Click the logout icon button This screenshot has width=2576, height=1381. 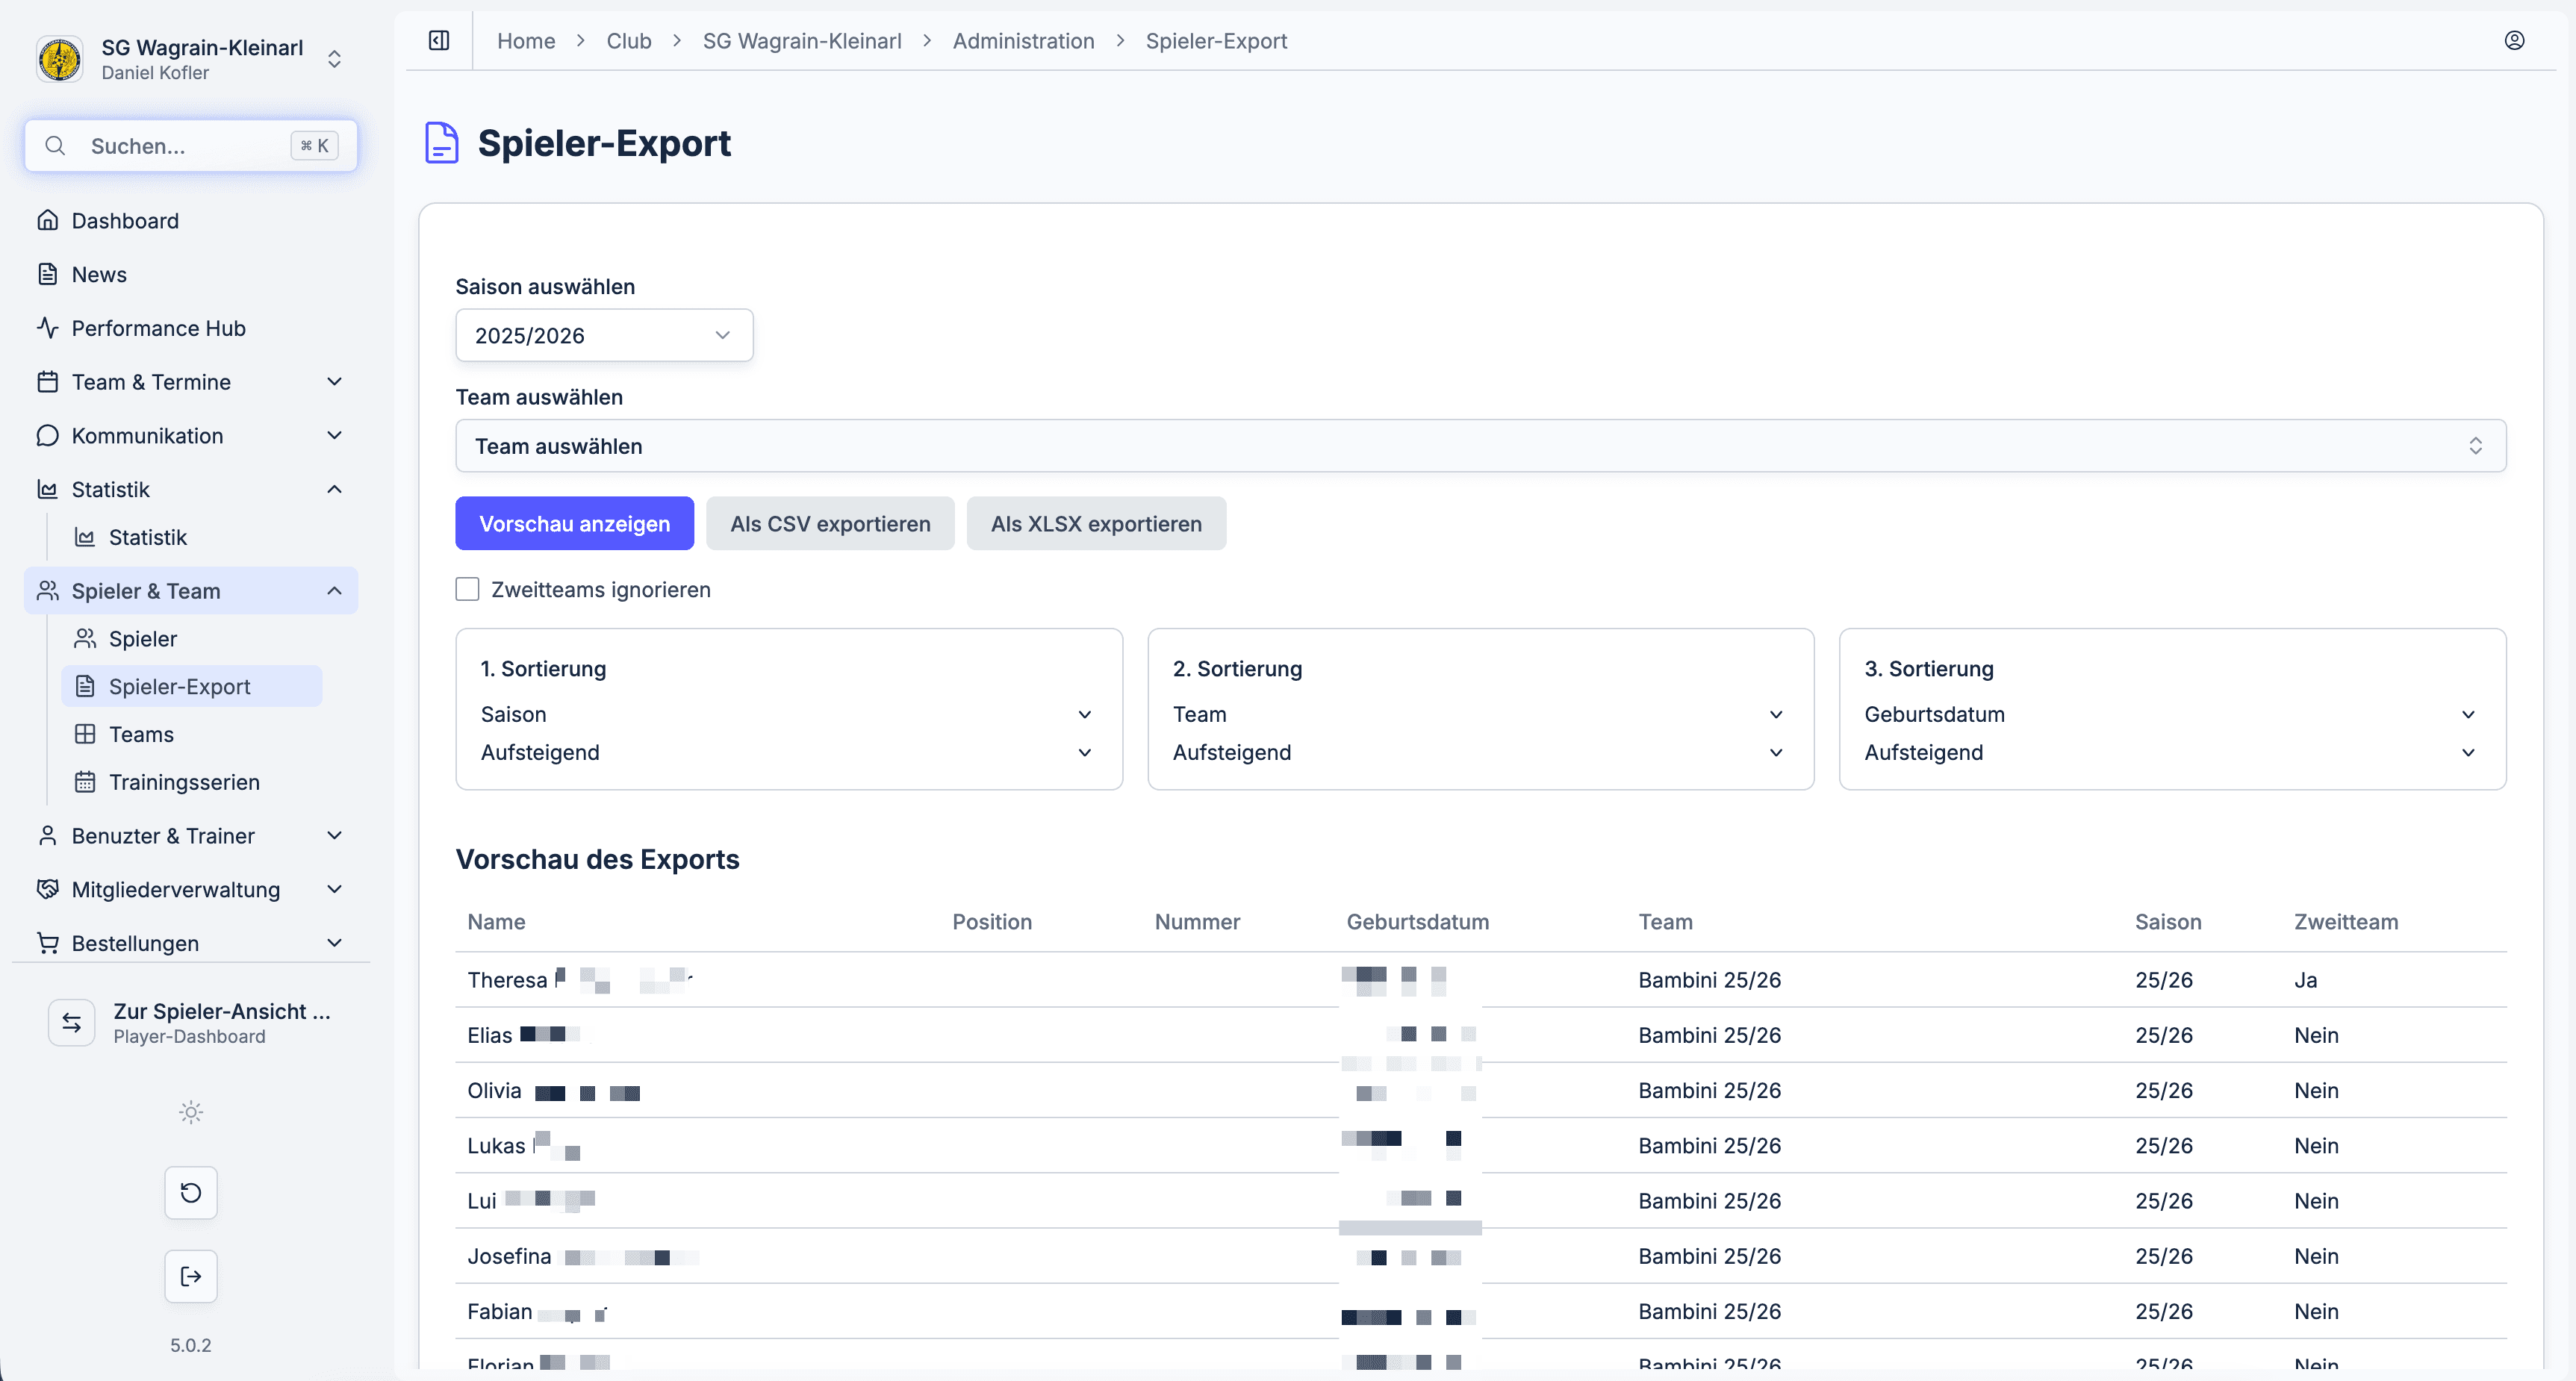point(191,1276)
